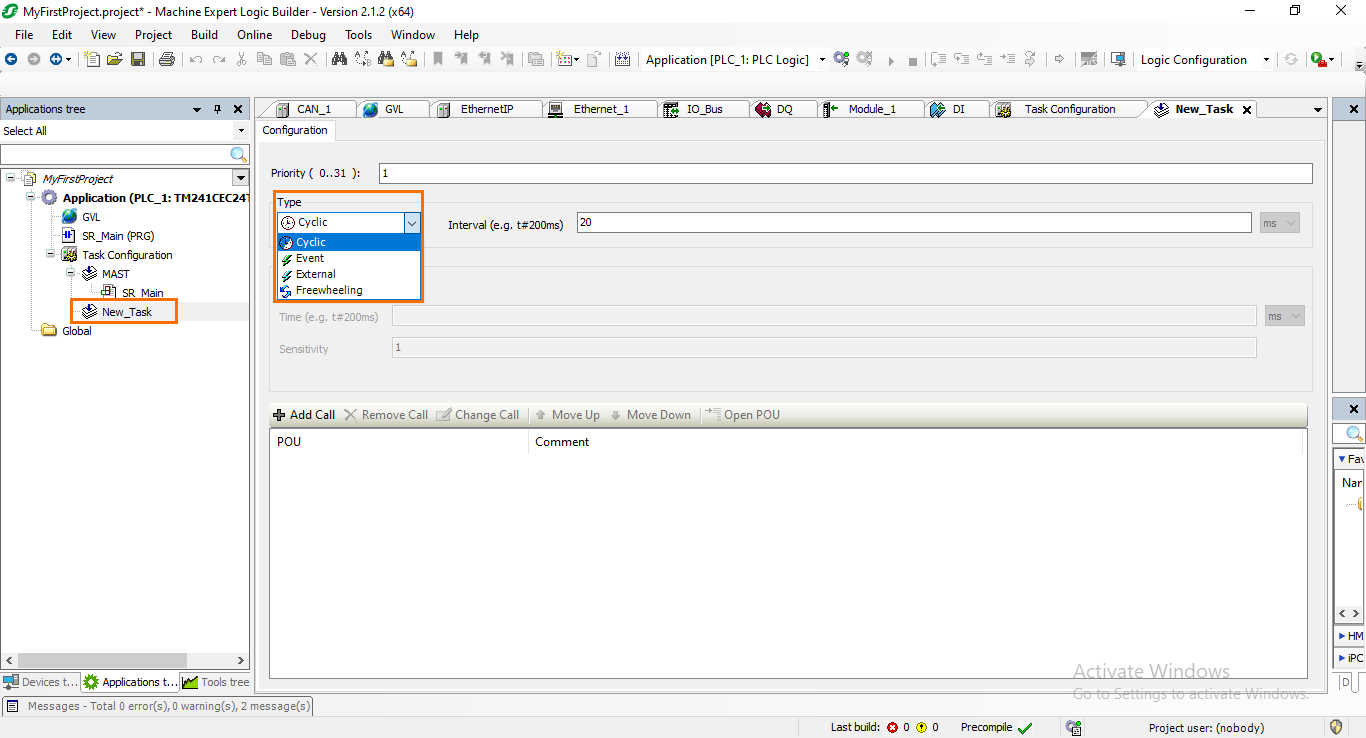Switch to the Tools tree panel tab
Image resolution: width=1366 pixels, height=738 pixels.
(x=216, y=682)
